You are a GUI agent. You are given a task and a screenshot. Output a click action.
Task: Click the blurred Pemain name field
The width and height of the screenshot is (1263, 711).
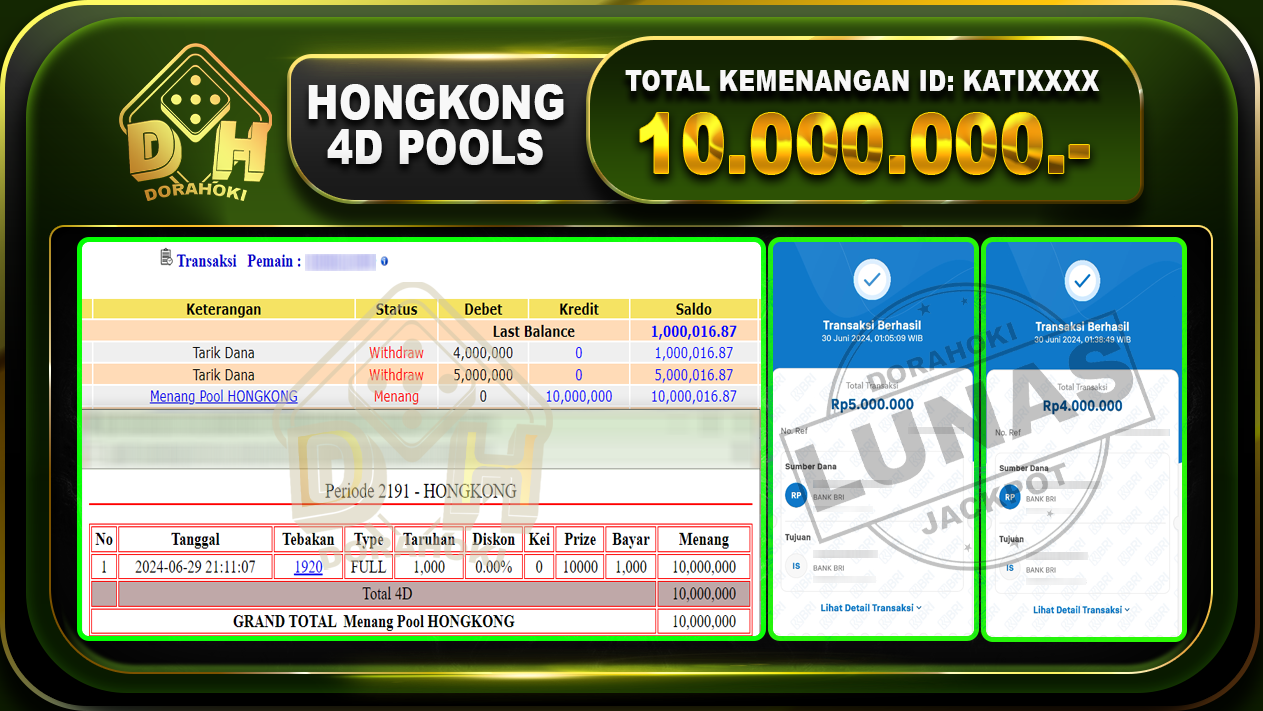pyautogui.click(x=342, y=260)
